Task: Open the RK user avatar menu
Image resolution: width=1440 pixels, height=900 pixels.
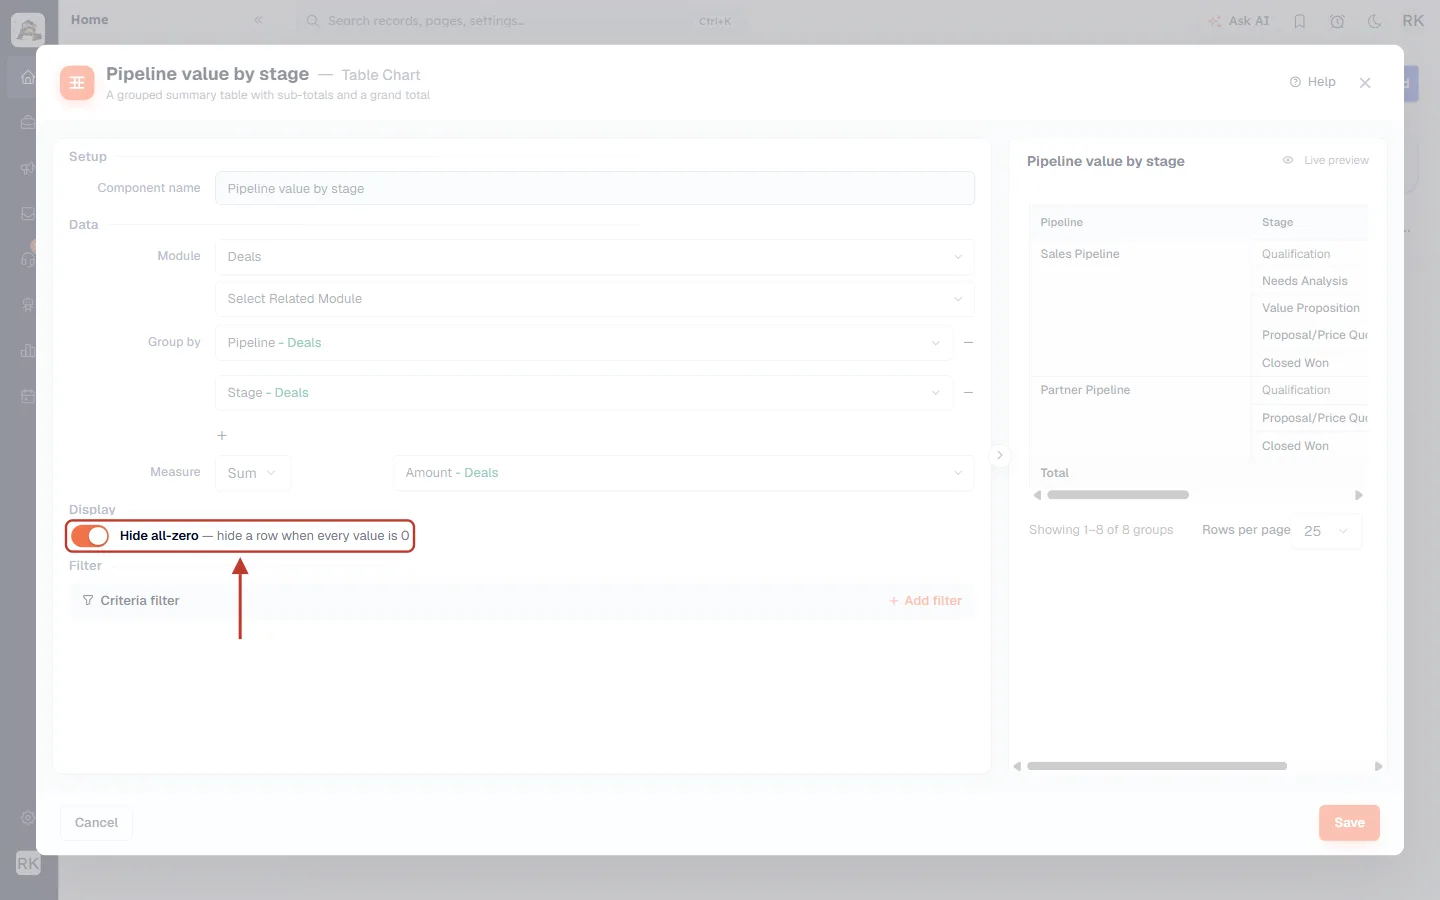Action: coord(1413,21)
